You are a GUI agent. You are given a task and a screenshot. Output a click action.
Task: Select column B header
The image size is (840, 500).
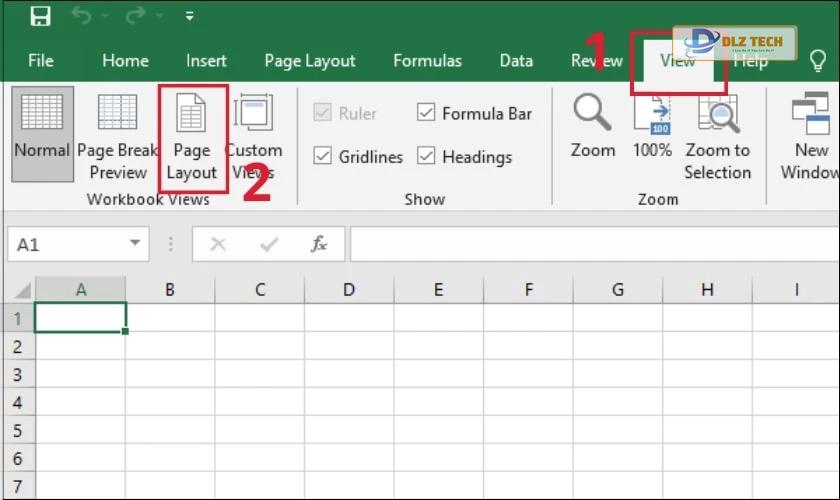coord(170,290)
